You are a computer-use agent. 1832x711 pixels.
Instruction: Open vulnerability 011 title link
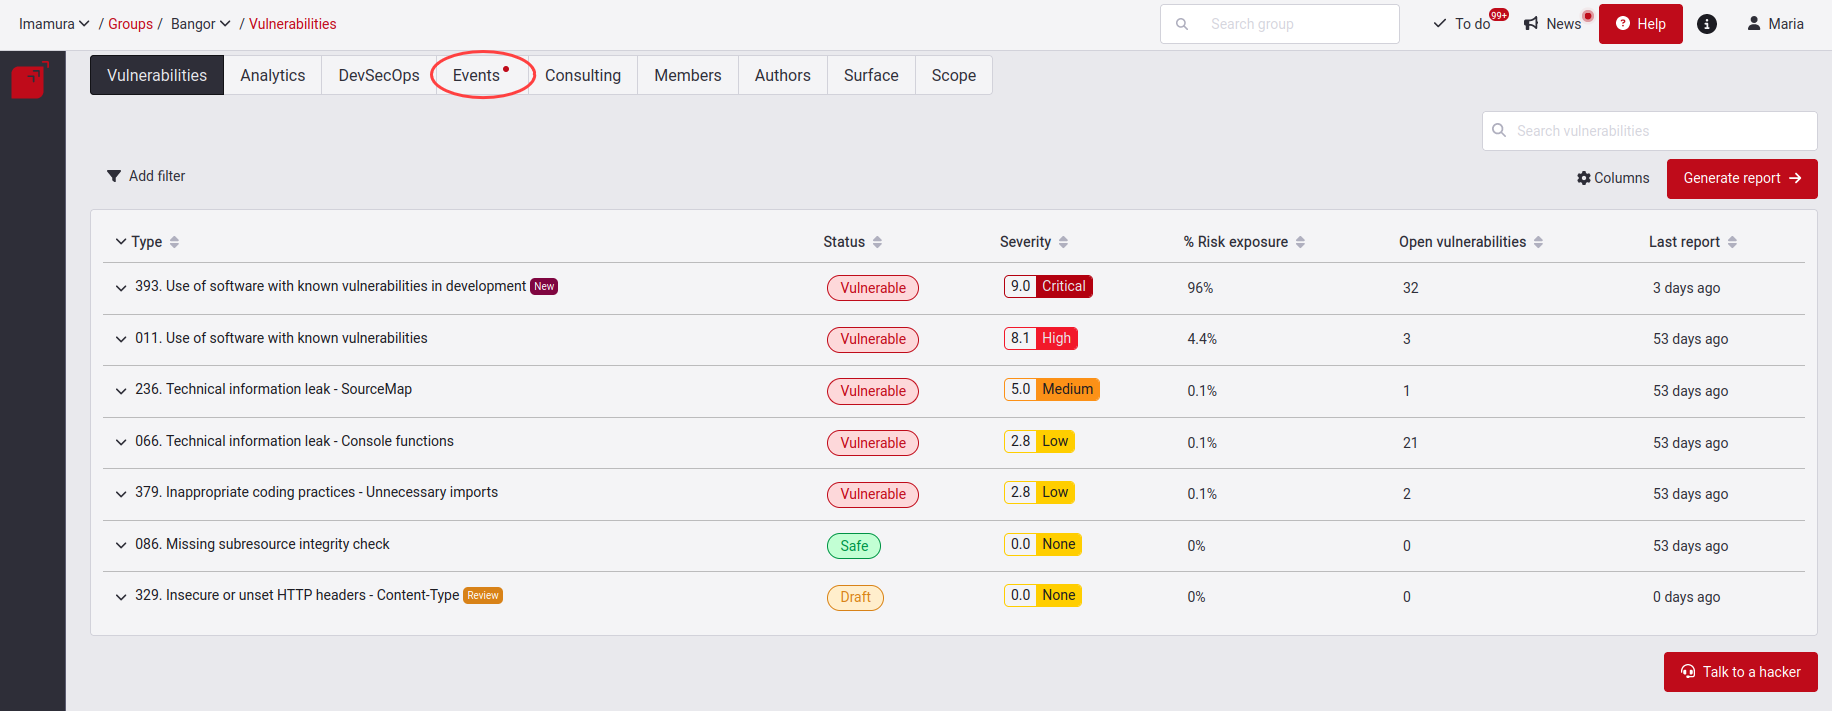coord(281,338)
